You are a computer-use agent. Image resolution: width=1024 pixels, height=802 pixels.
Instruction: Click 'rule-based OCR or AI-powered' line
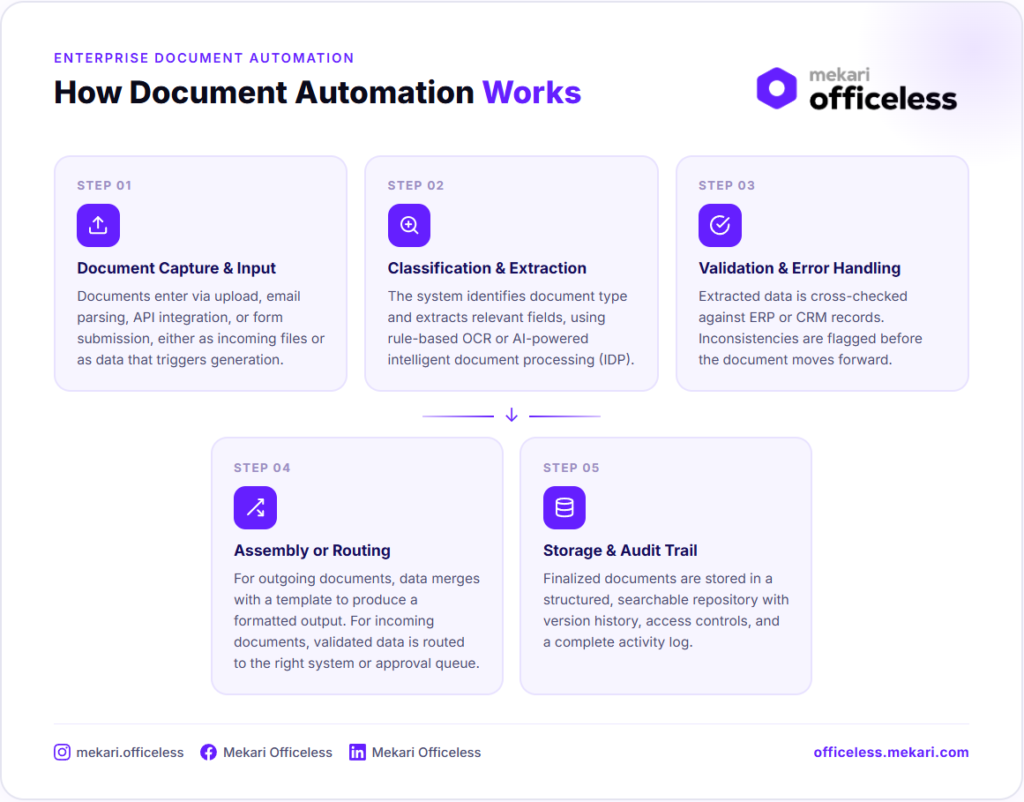tap(488, 338)
